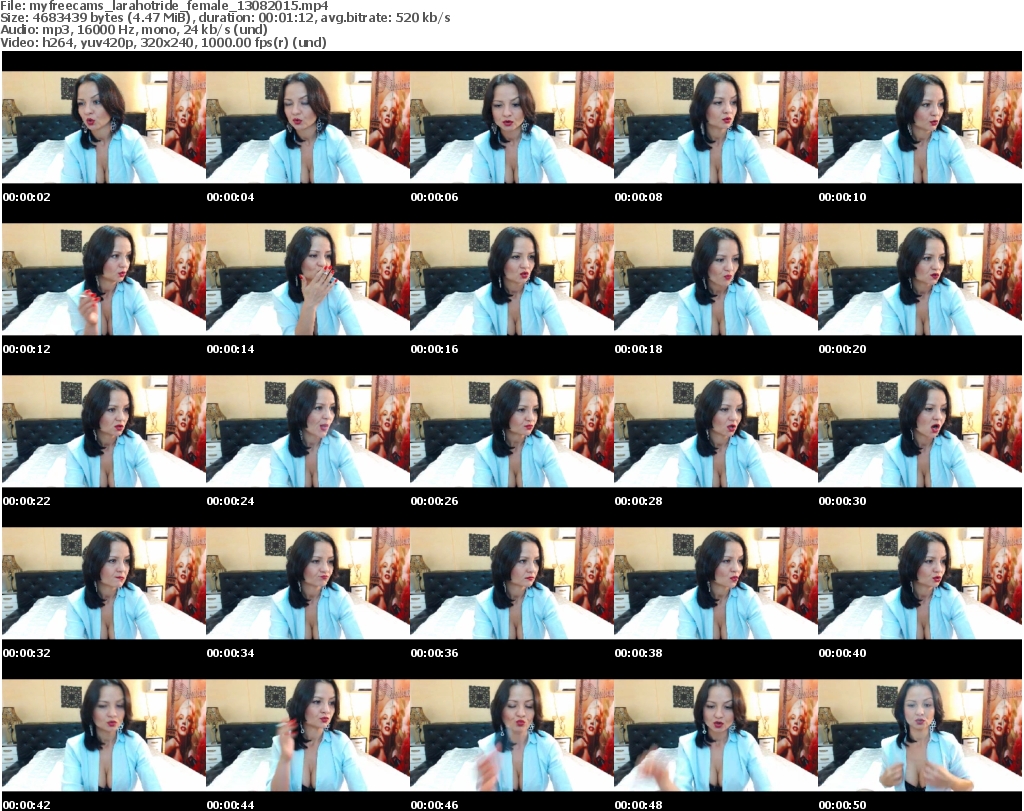Screen dimensions: 1024x811
Task: Open the frame thumbnail at 00:00:02
Action: click(x=104, y=127)
